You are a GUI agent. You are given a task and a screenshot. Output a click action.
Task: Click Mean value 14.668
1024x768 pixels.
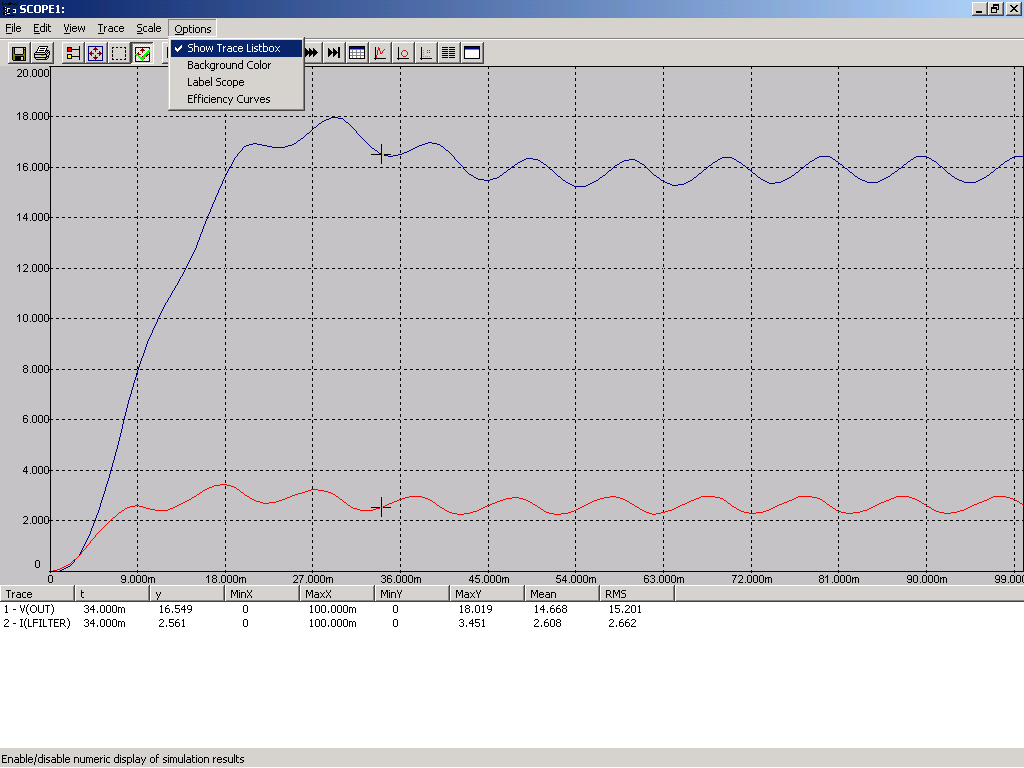point(551,609)
